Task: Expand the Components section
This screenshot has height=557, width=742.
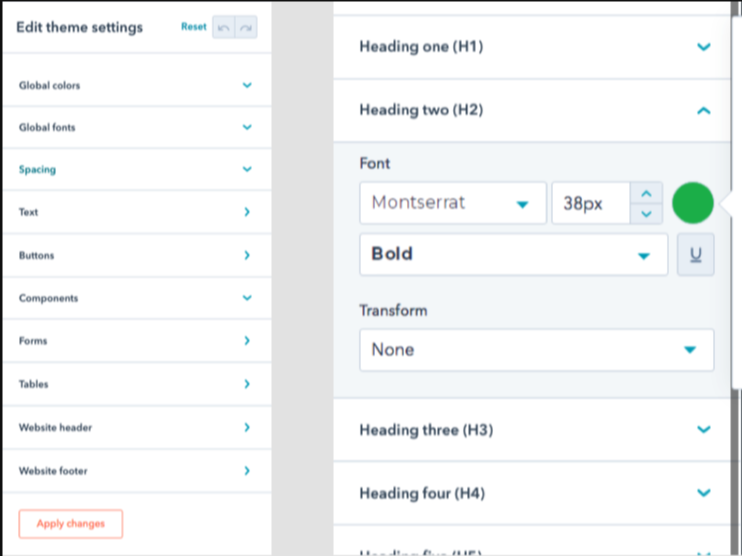Action: click(x=137, y=298)
